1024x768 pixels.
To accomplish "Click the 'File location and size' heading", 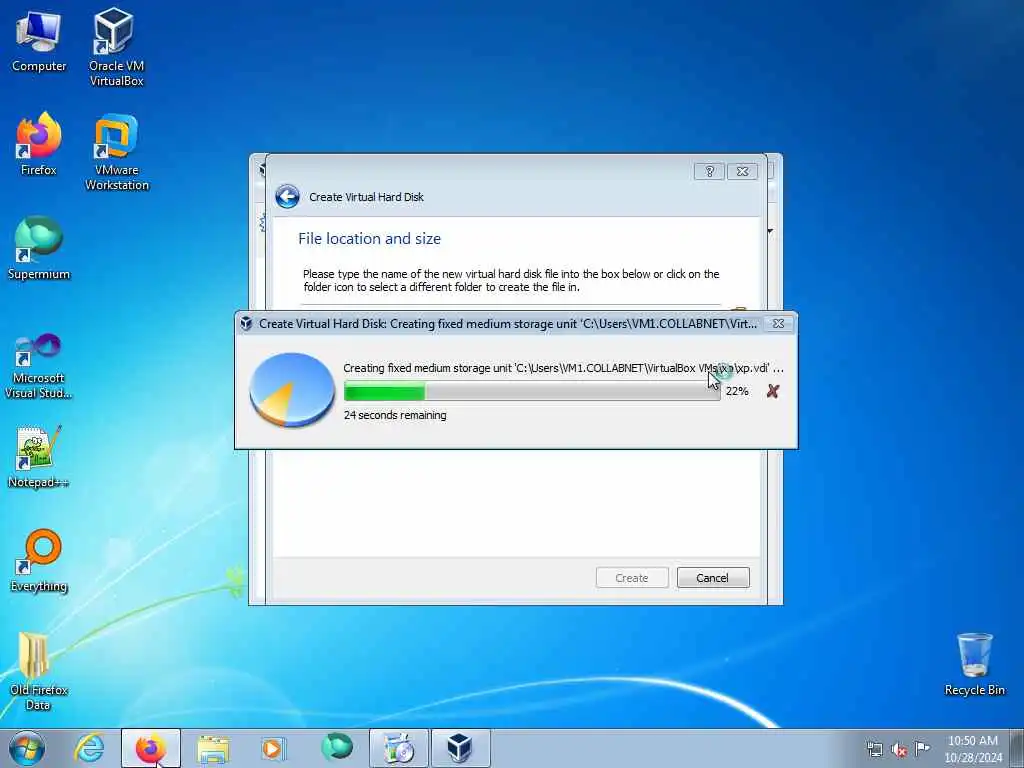I will click(369, 239).
